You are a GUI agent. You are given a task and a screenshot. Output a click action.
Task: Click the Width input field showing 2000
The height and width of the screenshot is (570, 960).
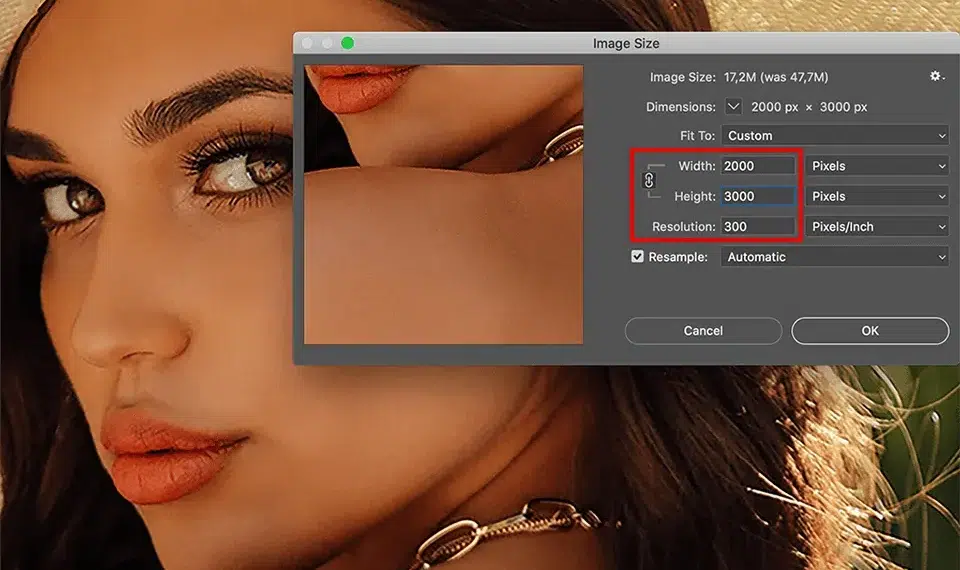(x=758, y=166)
